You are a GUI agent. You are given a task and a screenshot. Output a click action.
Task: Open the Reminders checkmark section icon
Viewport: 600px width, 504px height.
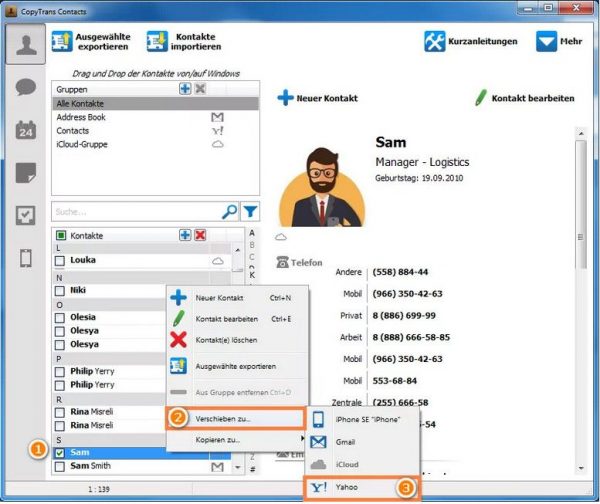26,215
